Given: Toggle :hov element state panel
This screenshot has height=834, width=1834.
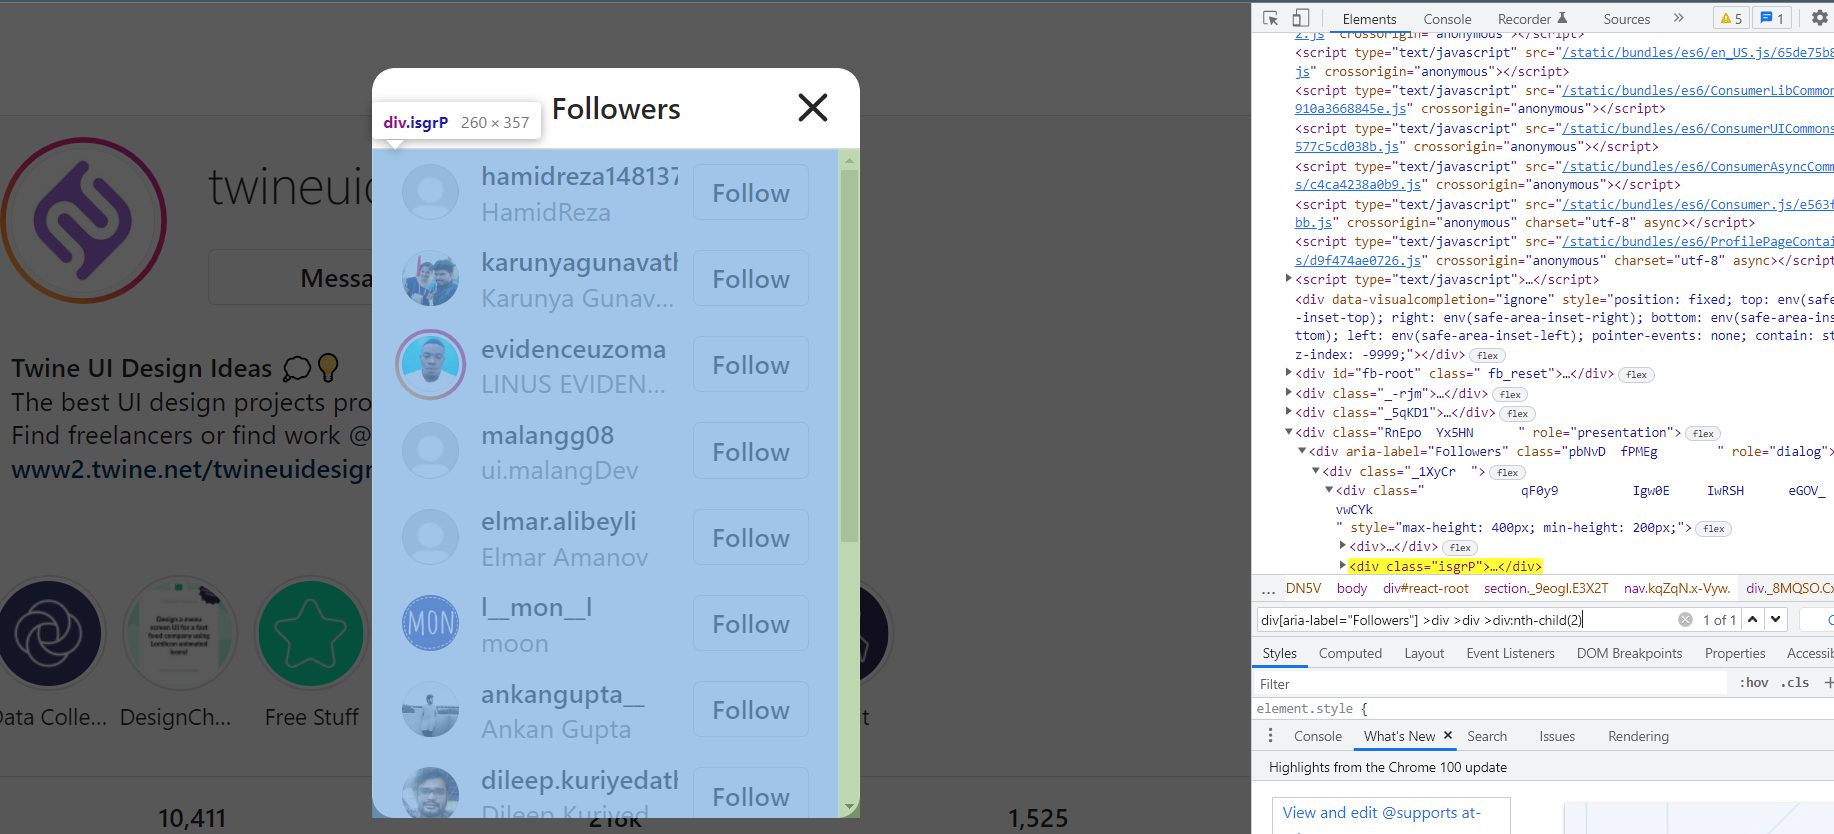Looking at the screenshot, I should coord(1753,683).
